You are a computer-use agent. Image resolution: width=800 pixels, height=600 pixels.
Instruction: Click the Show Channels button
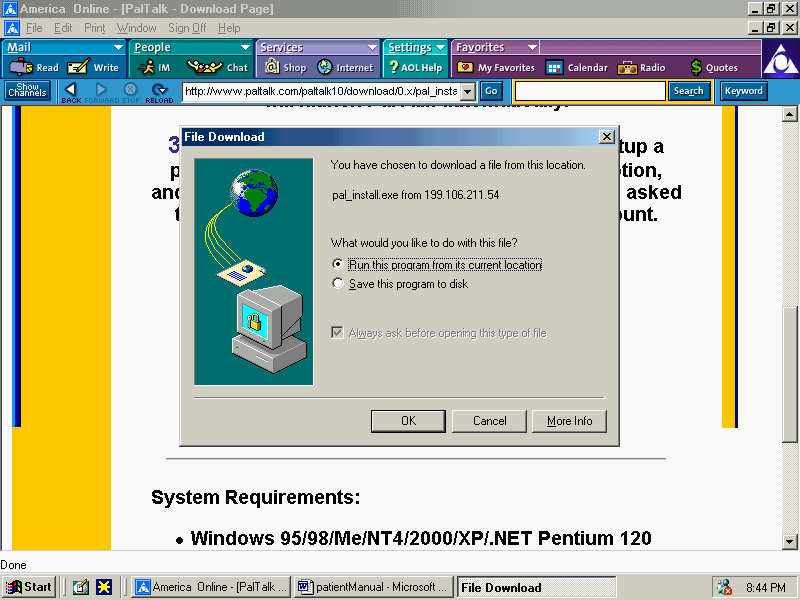coord(28,91)
